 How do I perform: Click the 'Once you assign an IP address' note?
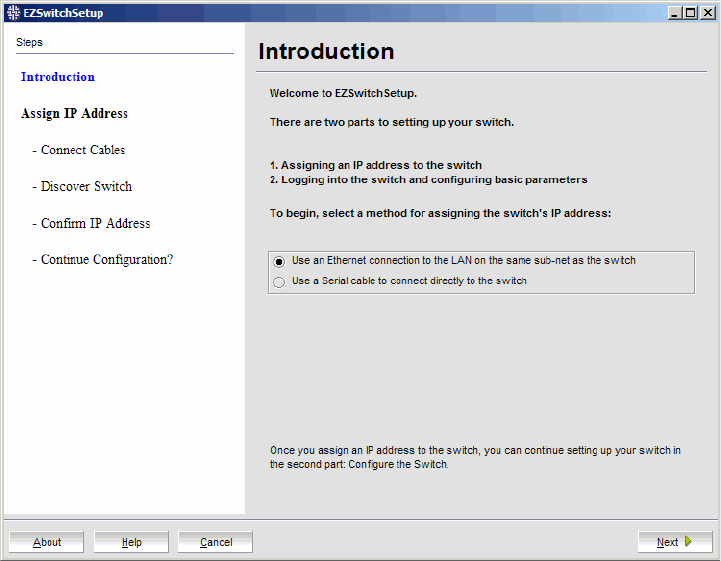click(x=475, y=457)
